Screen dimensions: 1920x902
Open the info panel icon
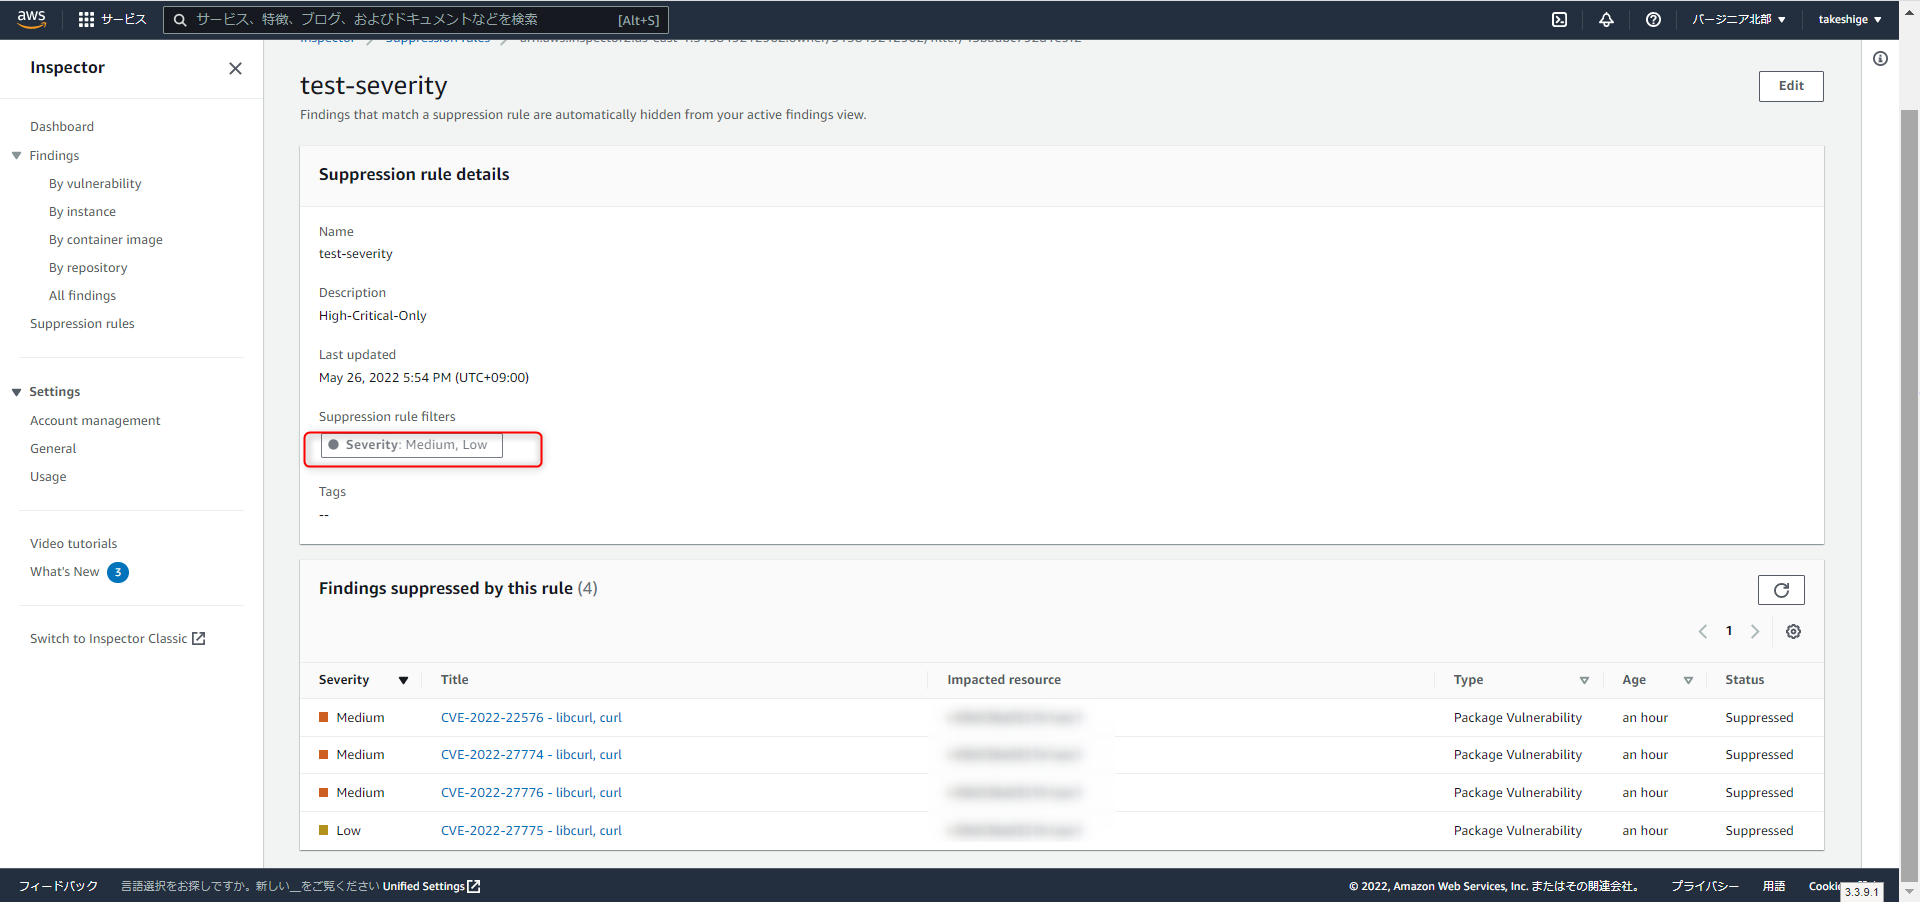1880,59
